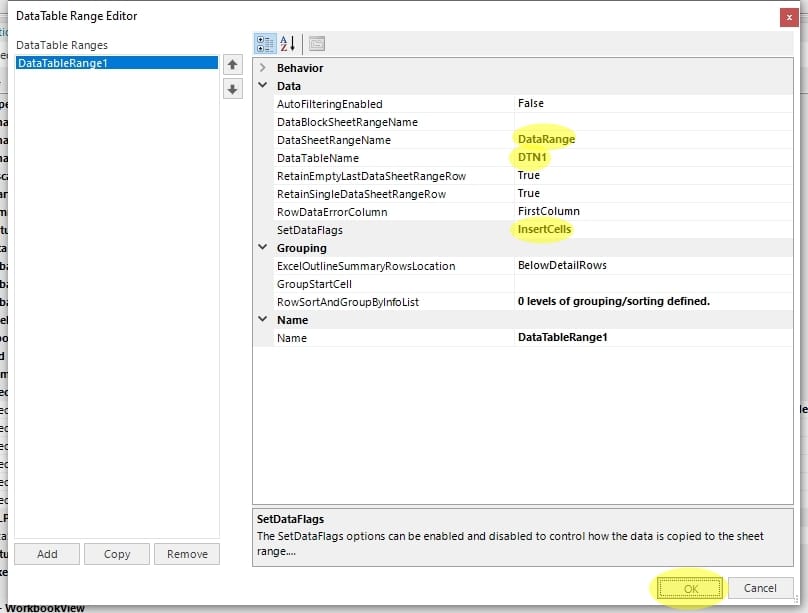
Task: Collapse the Data category
Action: pyautogui.click(x=263, y=86)
